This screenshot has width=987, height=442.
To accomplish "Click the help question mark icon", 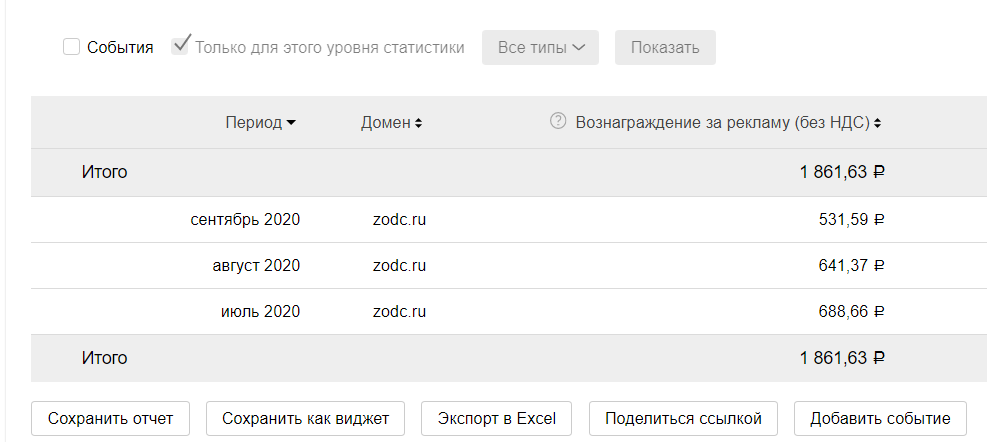I will 558,121.
